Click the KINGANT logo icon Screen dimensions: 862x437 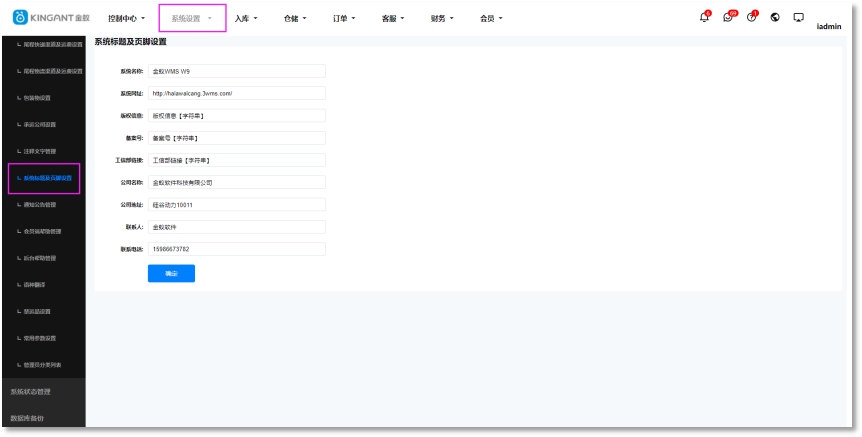tap(20, 18)
